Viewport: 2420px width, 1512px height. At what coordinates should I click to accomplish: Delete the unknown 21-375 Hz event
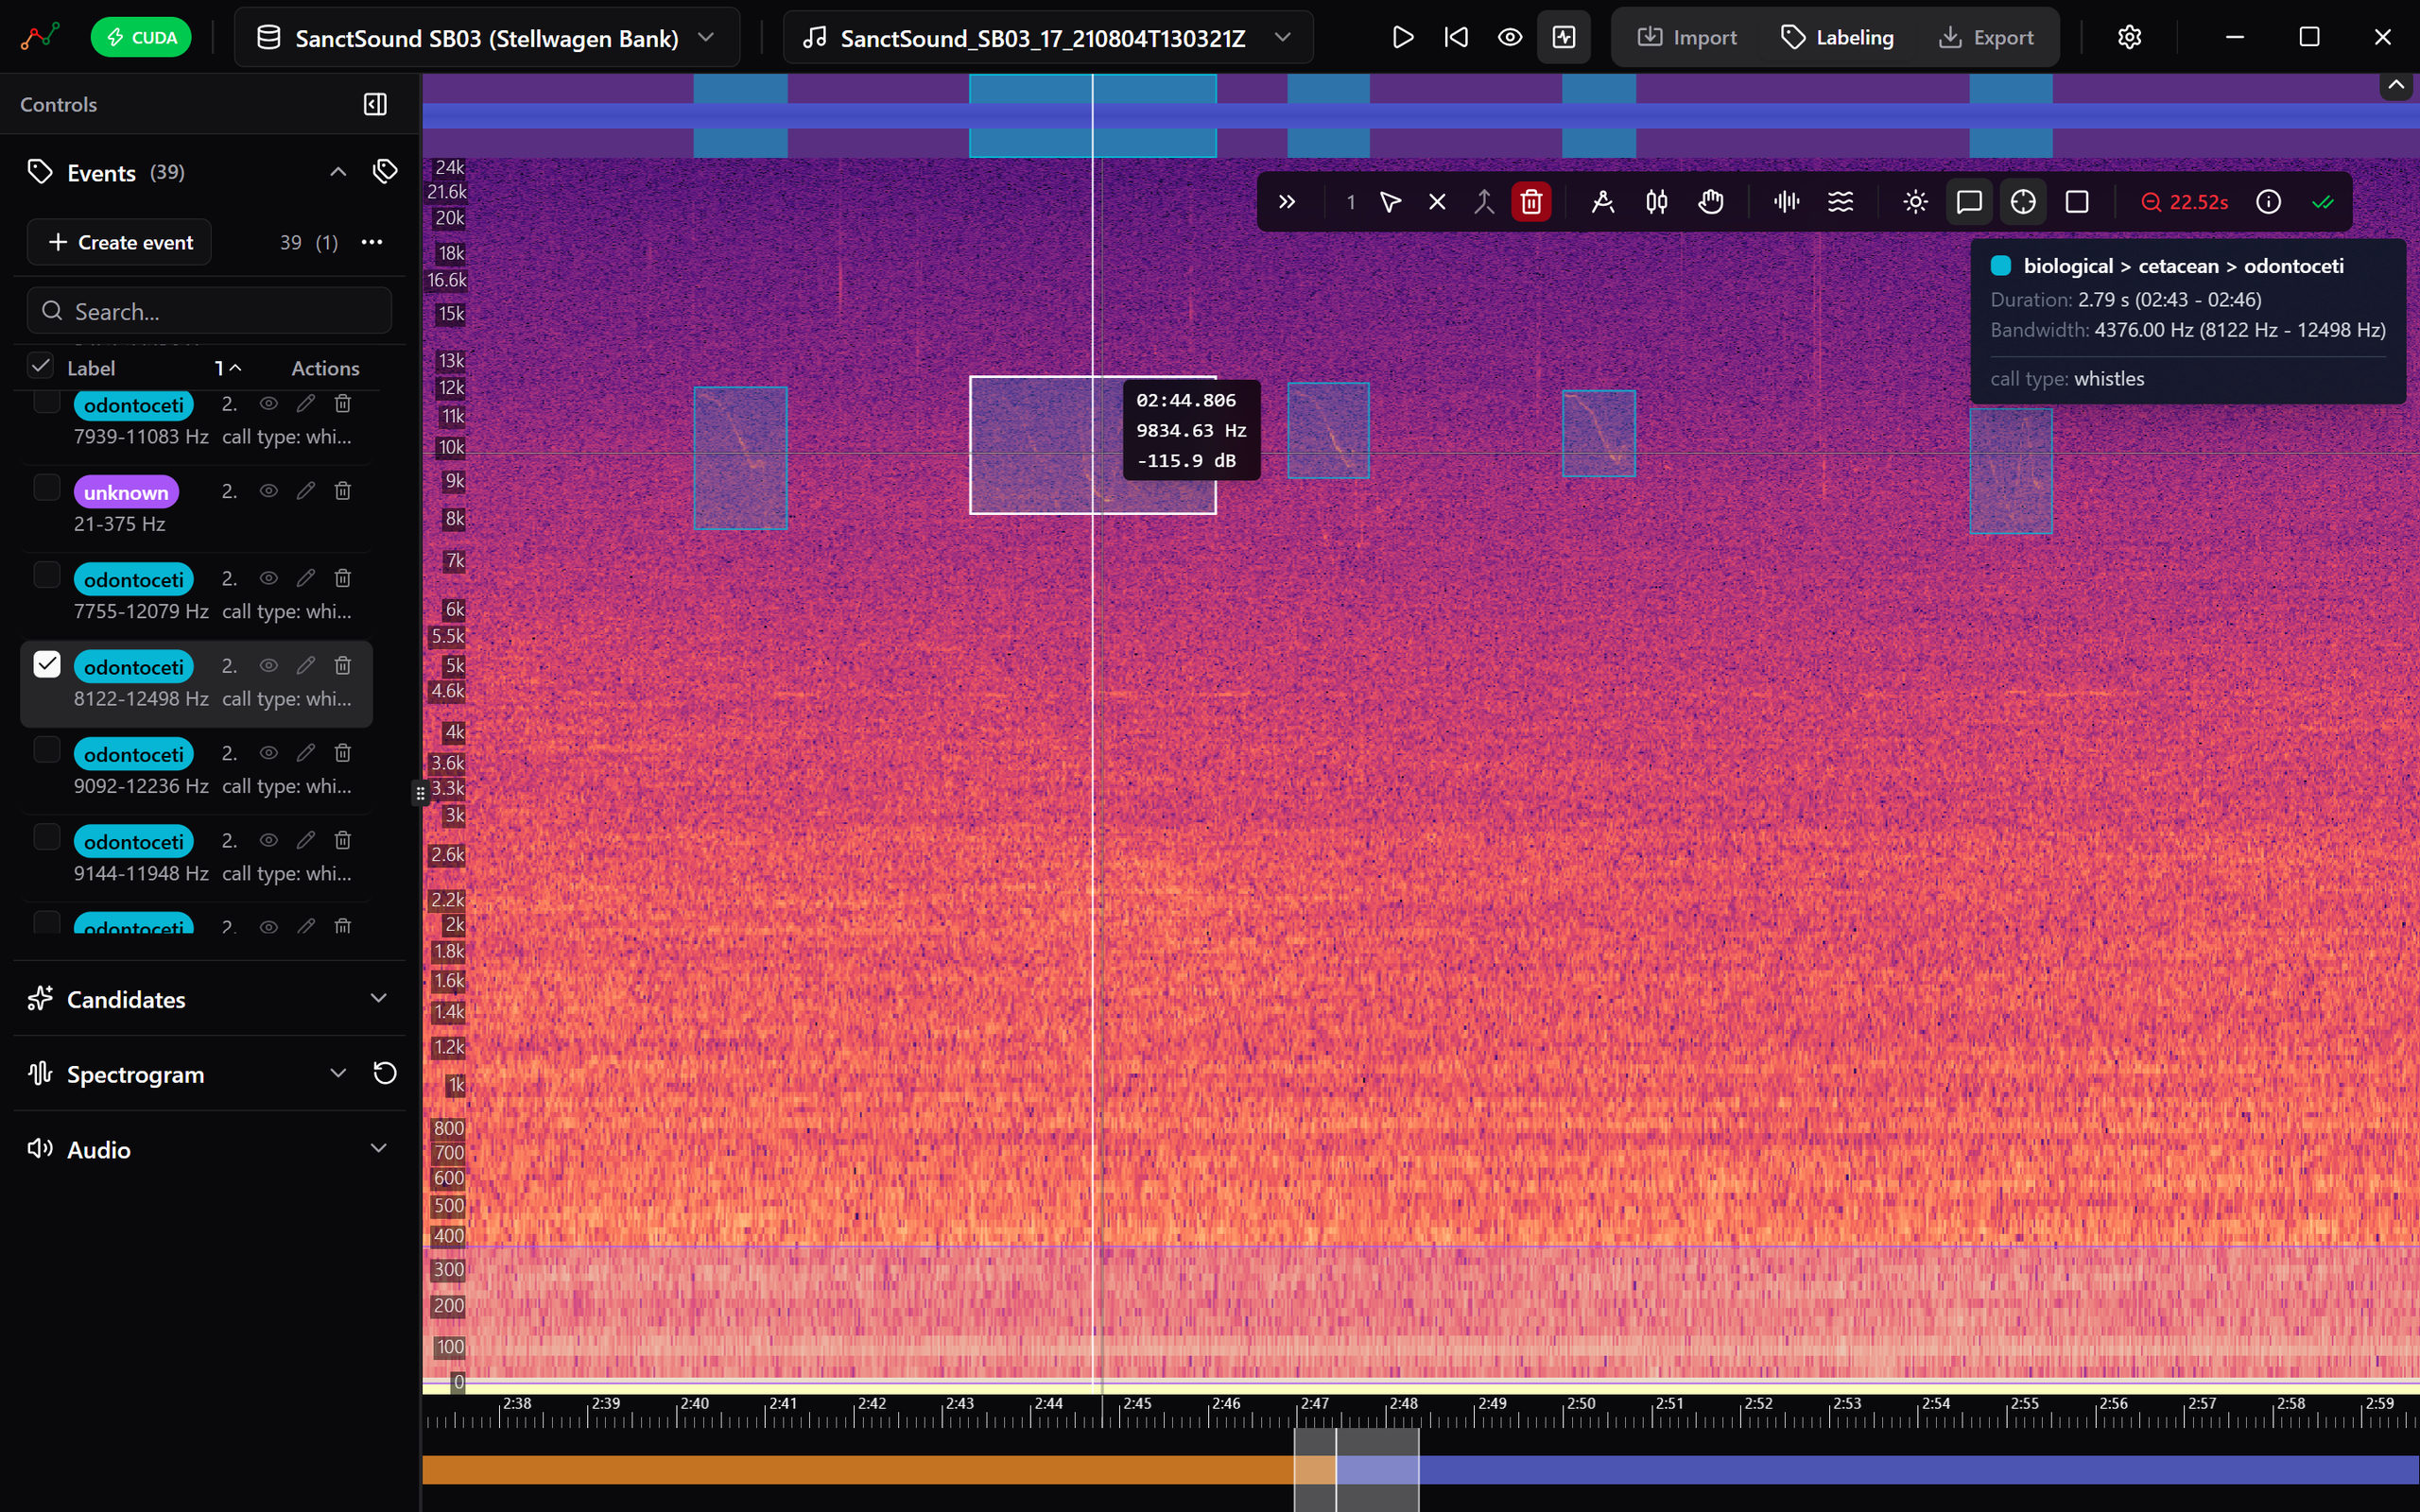pyautogui.click(x=342, y=490)
